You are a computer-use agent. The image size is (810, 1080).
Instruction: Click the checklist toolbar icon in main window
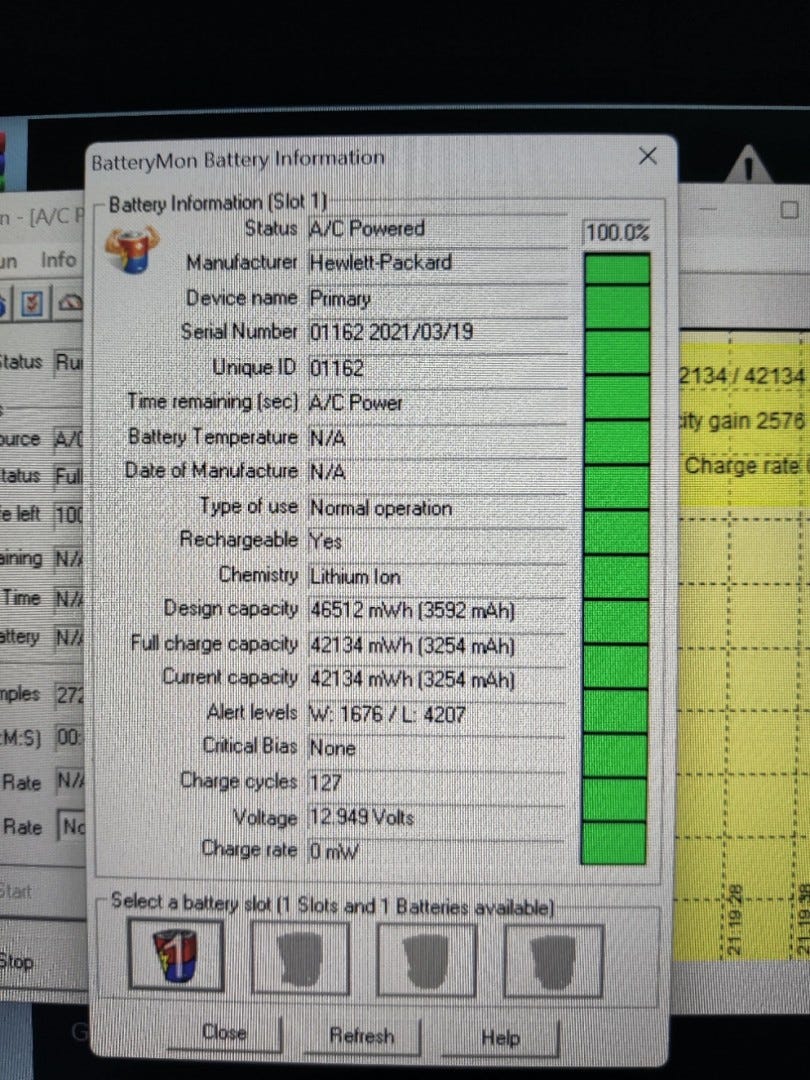(32, 302)
